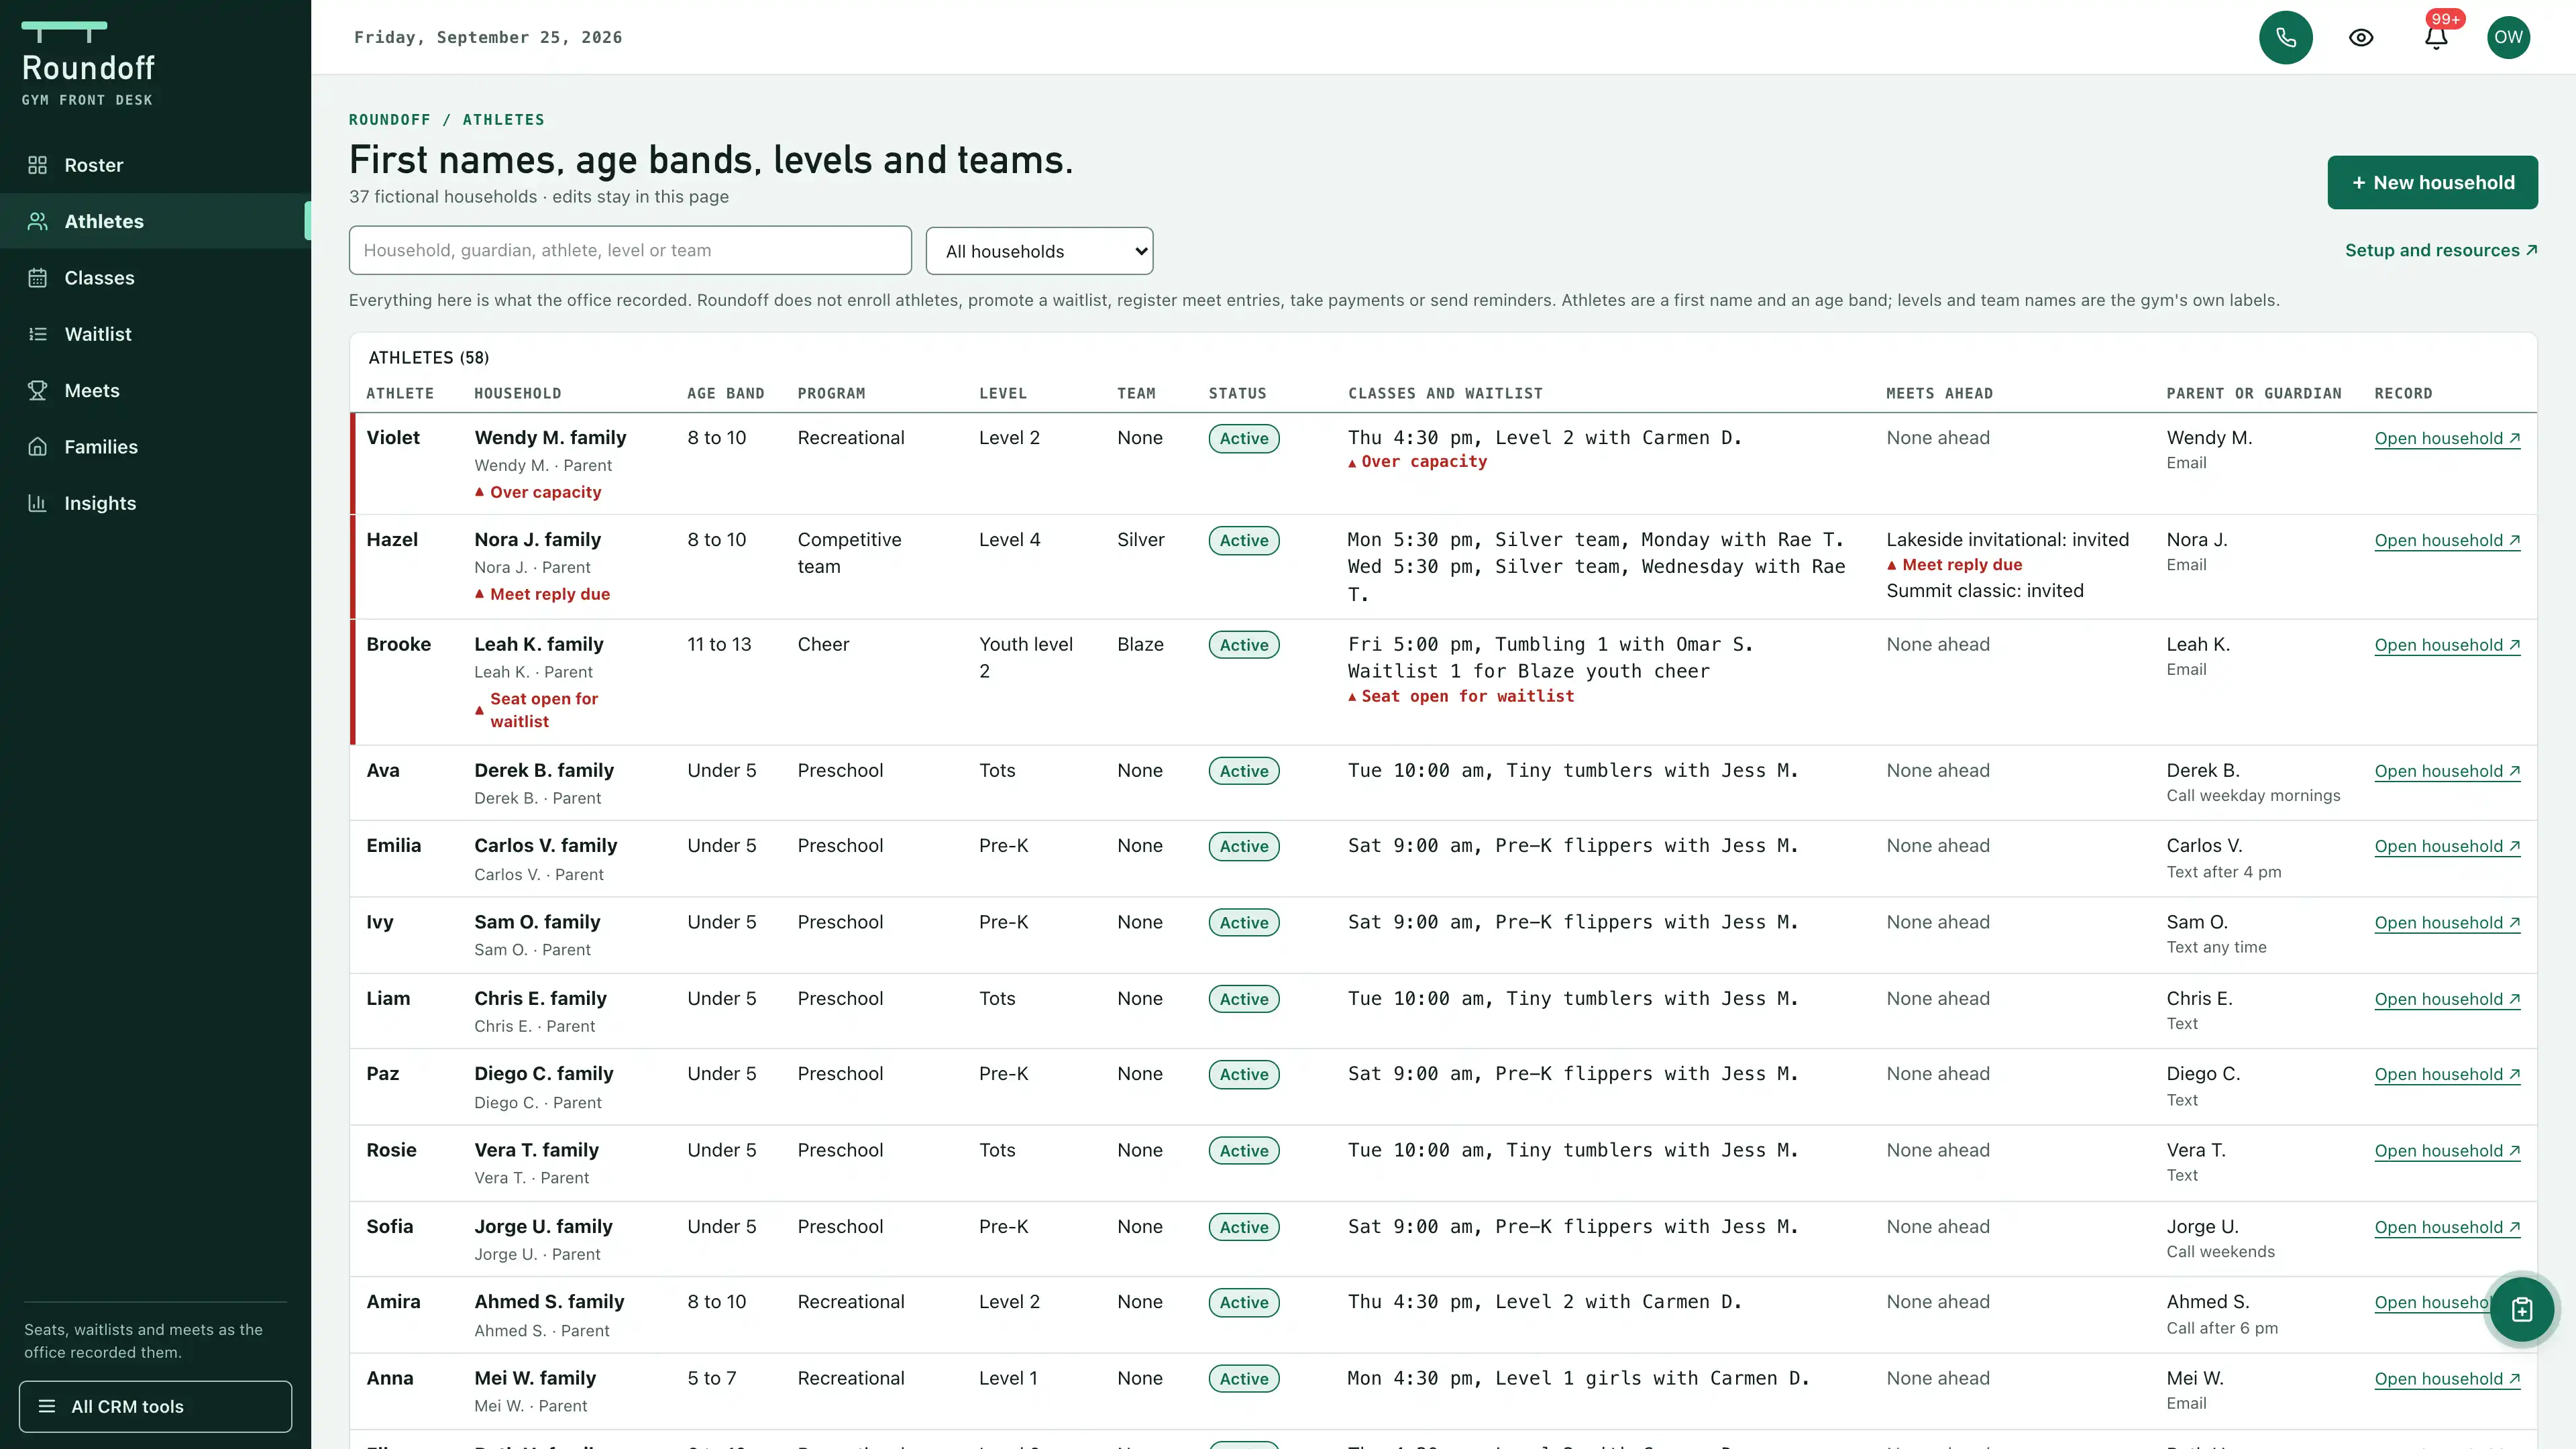Click the Waitlist list icon in sidebar
The image size is (2576, 1449).
37,334
